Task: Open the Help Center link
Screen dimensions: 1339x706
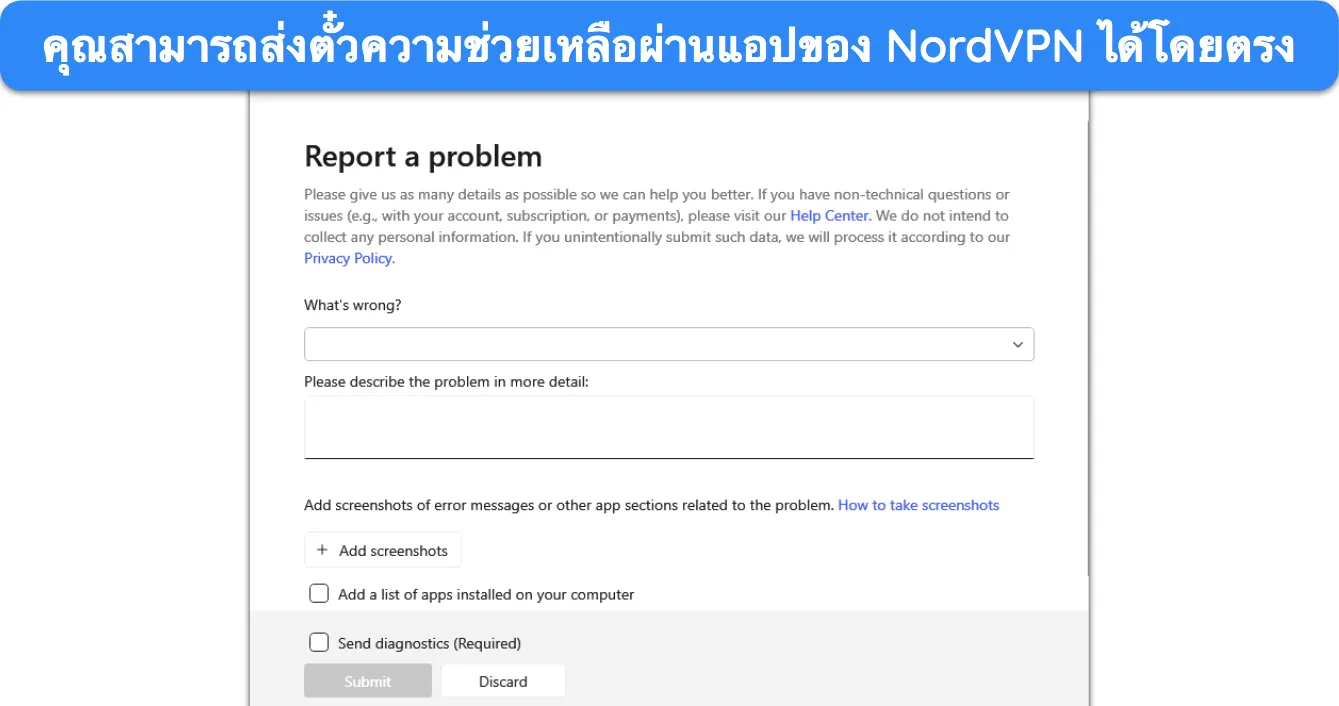Action: (x=829, y=216)
